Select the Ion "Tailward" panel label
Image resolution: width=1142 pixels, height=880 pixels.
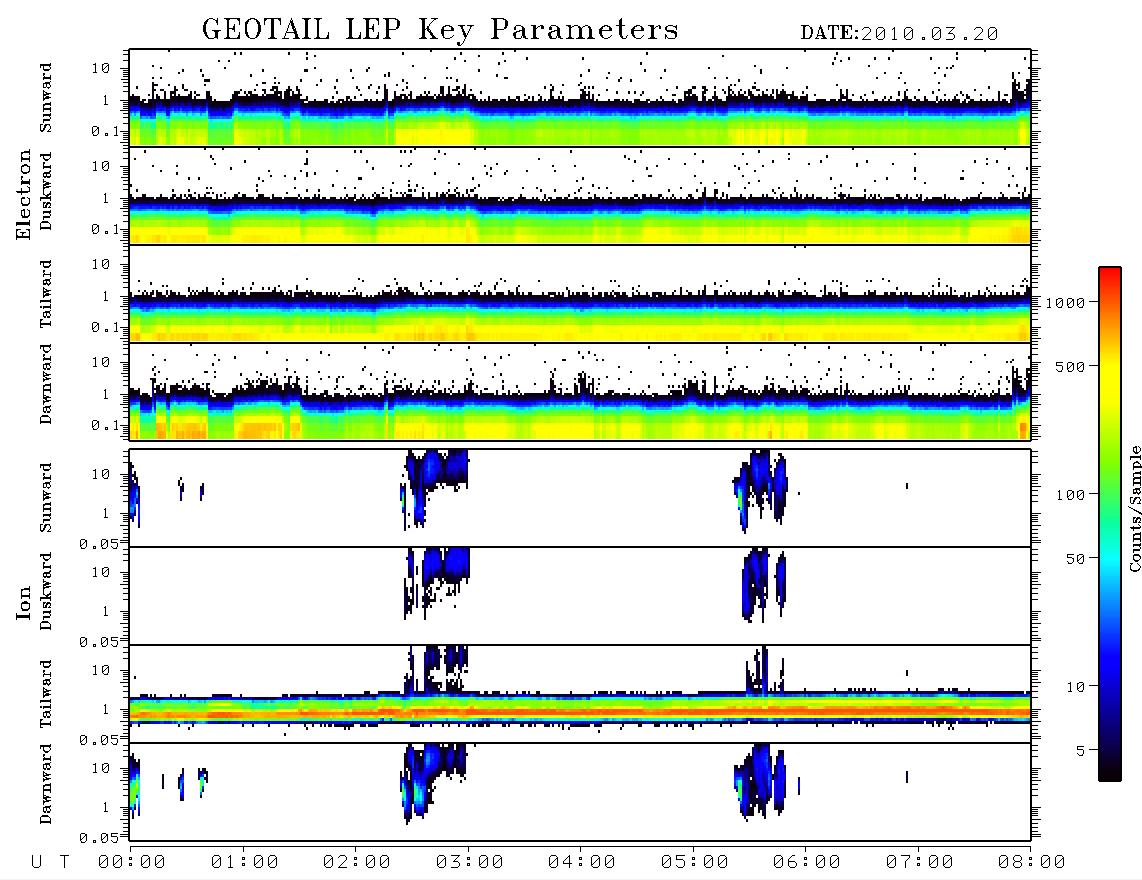46,694
